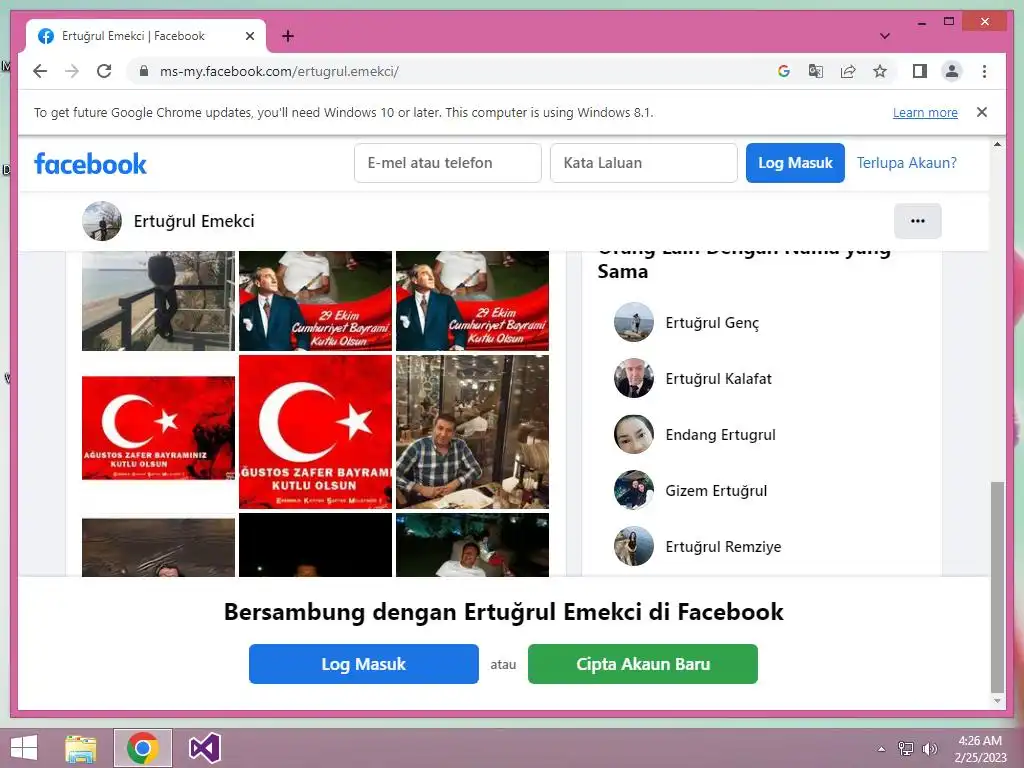Open volume control tray icon
Viewport: 1024px width, 768px height.
tap(929, 749)
